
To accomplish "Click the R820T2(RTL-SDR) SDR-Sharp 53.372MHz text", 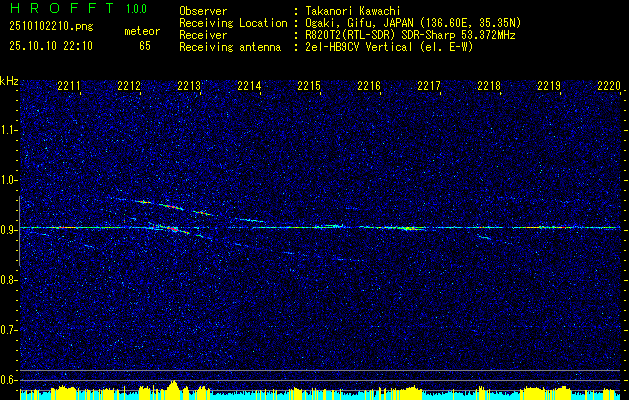I will 410,35.
